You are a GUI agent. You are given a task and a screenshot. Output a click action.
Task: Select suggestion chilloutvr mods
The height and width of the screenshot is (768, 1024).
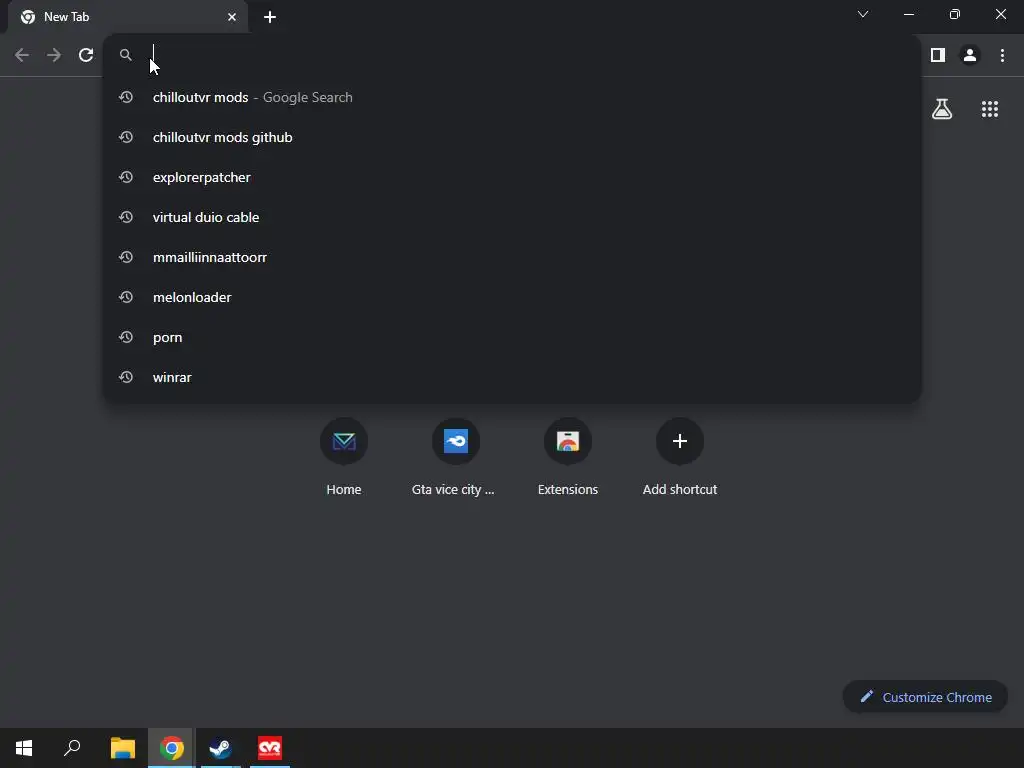(513, 97)
